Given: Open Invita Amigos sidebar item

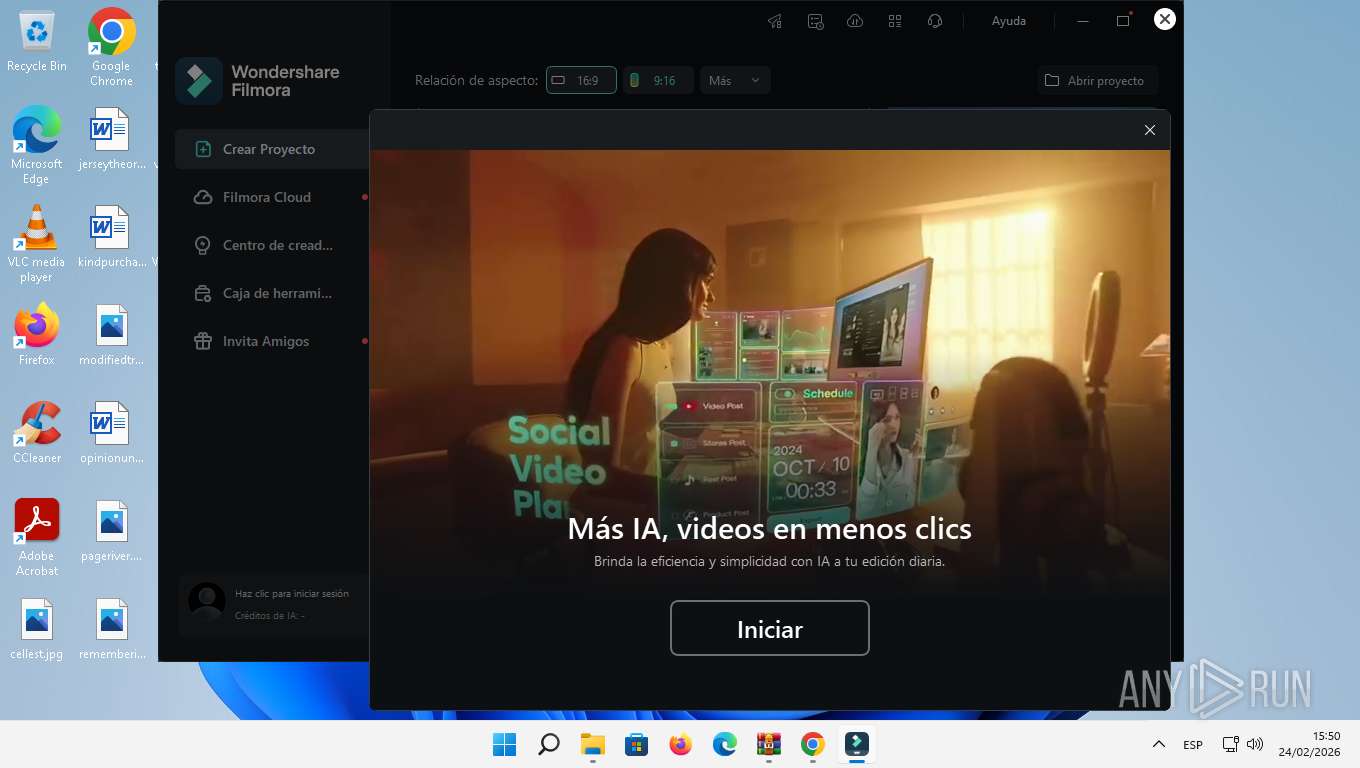Looking at the screenshot, I should pos(272,341).
